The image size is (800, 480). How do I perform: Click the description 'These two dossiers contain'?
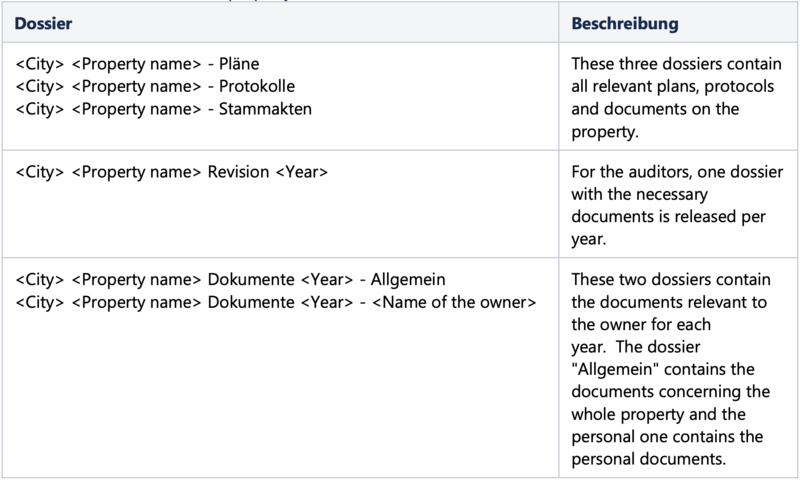coord(670,369)
